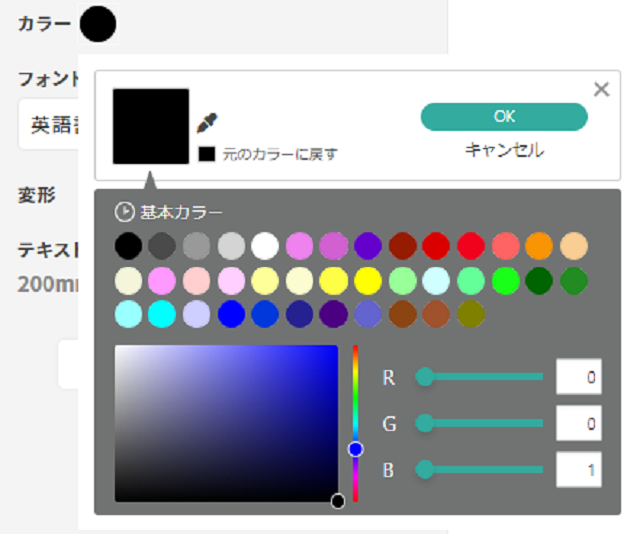Click the vertical rainbow hue bar
Screen dimensions: 640x534
(355, 400)
